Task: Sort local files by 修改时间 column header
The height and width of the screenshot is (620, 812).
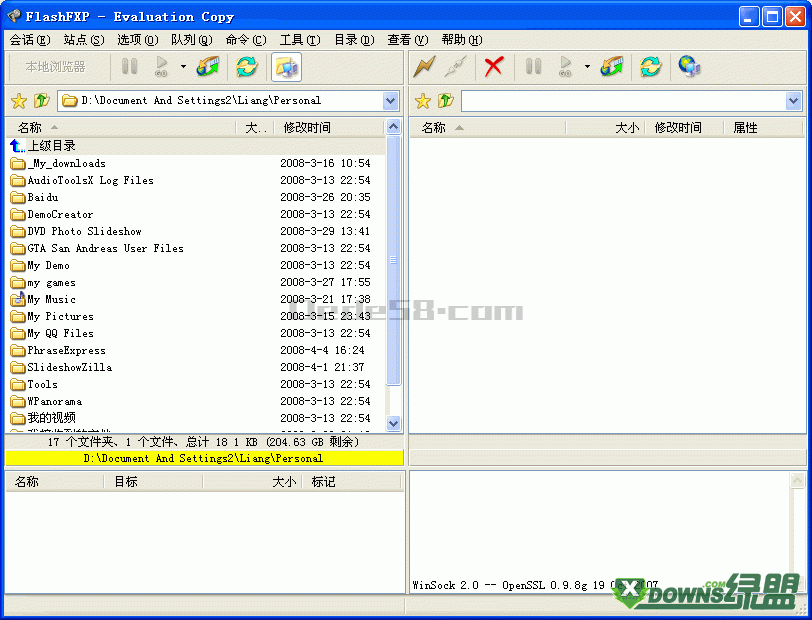Action: coord(307,128)
